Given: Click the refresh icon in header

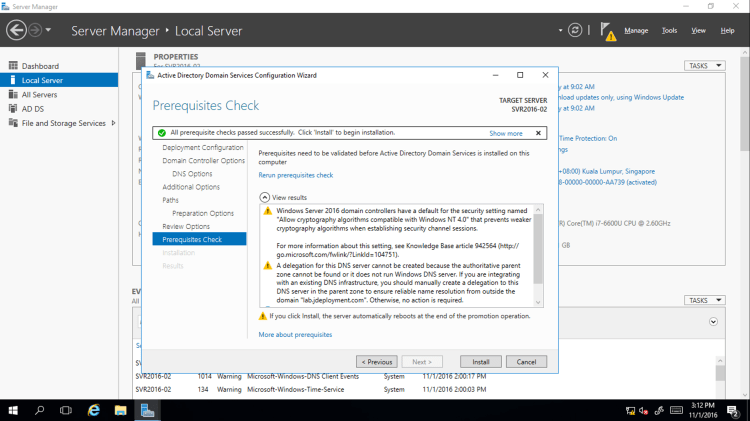Looking at the screenshot, I should coord(575,30).
